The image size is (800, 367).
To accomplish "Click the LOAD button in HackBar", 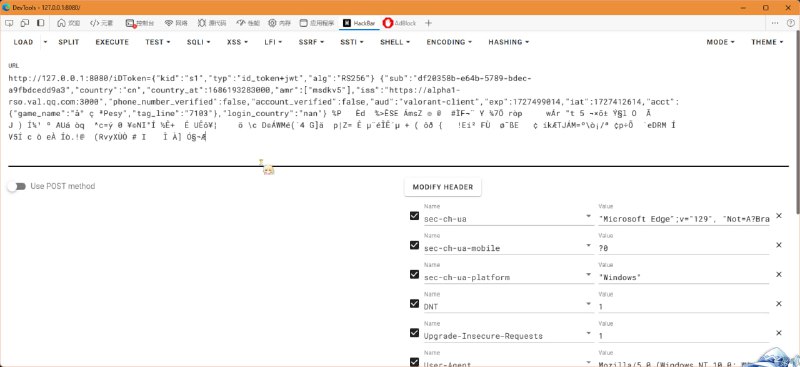I will [23, 42].
